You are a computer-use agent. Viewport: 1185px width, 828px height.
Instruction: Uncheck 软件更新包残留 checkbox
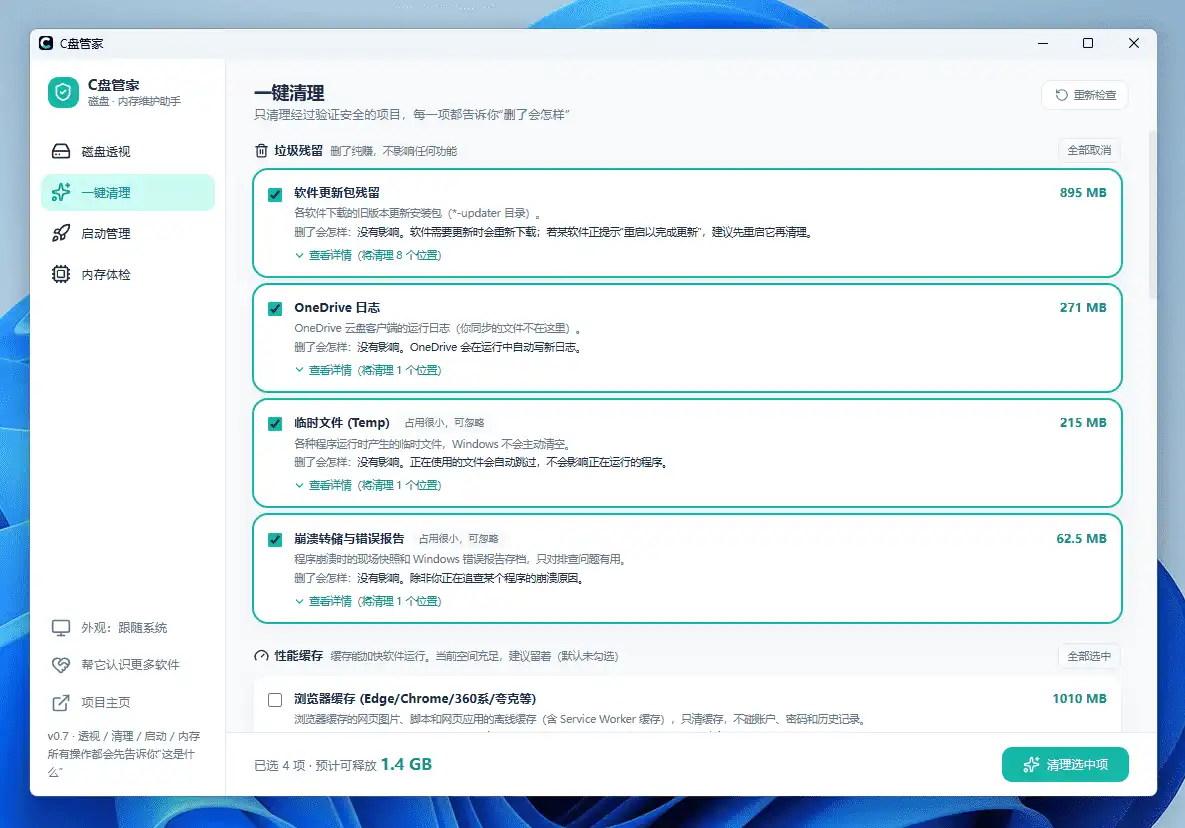275,194
